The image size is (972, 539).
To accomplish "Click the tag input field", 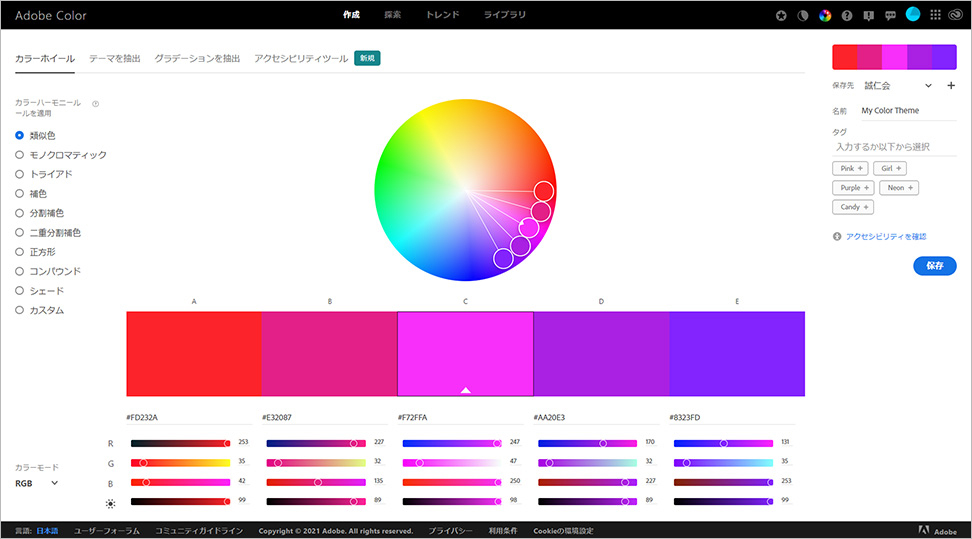I will tap(895, 147).
